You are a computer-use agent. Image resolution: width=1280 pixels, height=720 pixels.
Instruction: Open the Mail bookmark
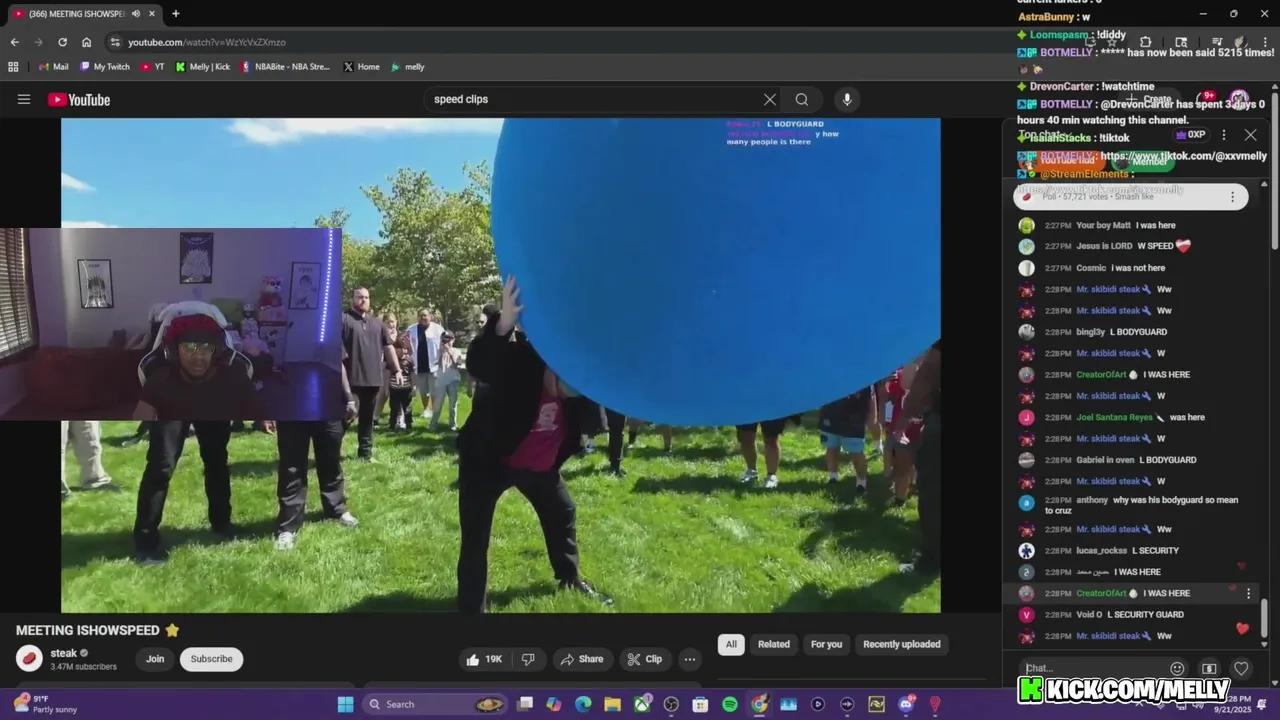54,67
